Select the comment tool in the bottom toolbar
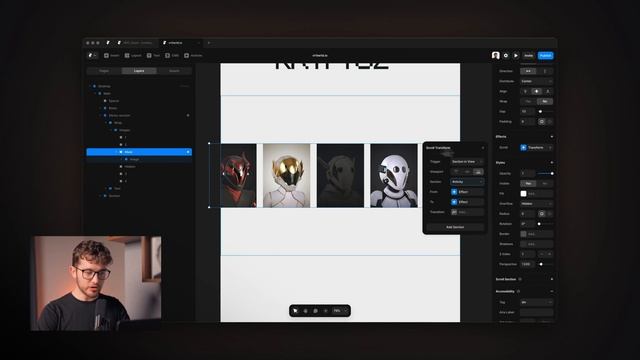Image resolution: width=640 pixels, height=360 pixels. click(x=316, y=311)
